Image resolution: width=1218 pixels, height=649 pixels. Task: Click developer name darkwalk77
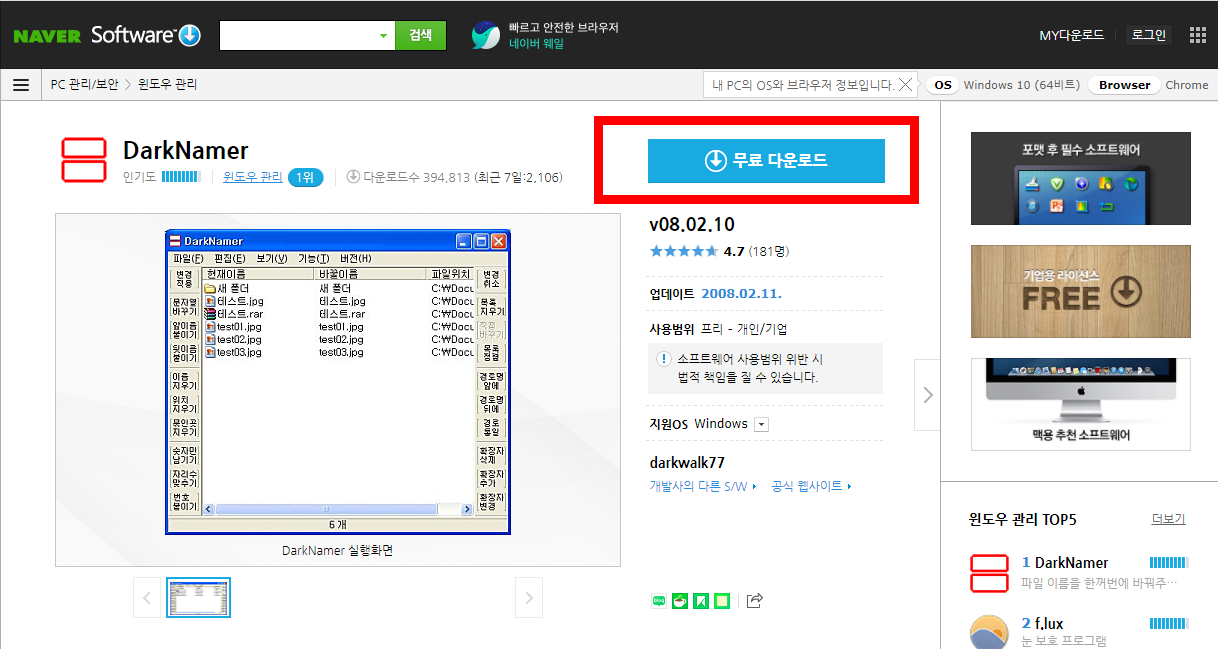pyautogui.click(x=687, y=463)
